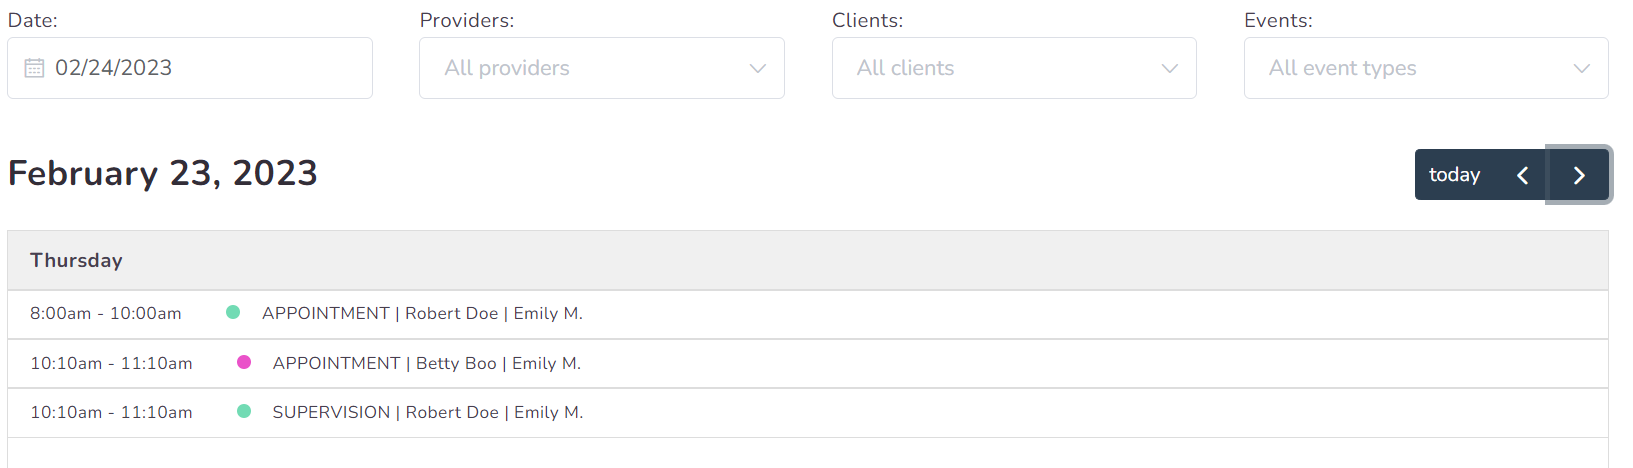Open the All clients dropdown
Image resolution: width=1633 pixels, height=468 pixels.
coord(1013,68)
